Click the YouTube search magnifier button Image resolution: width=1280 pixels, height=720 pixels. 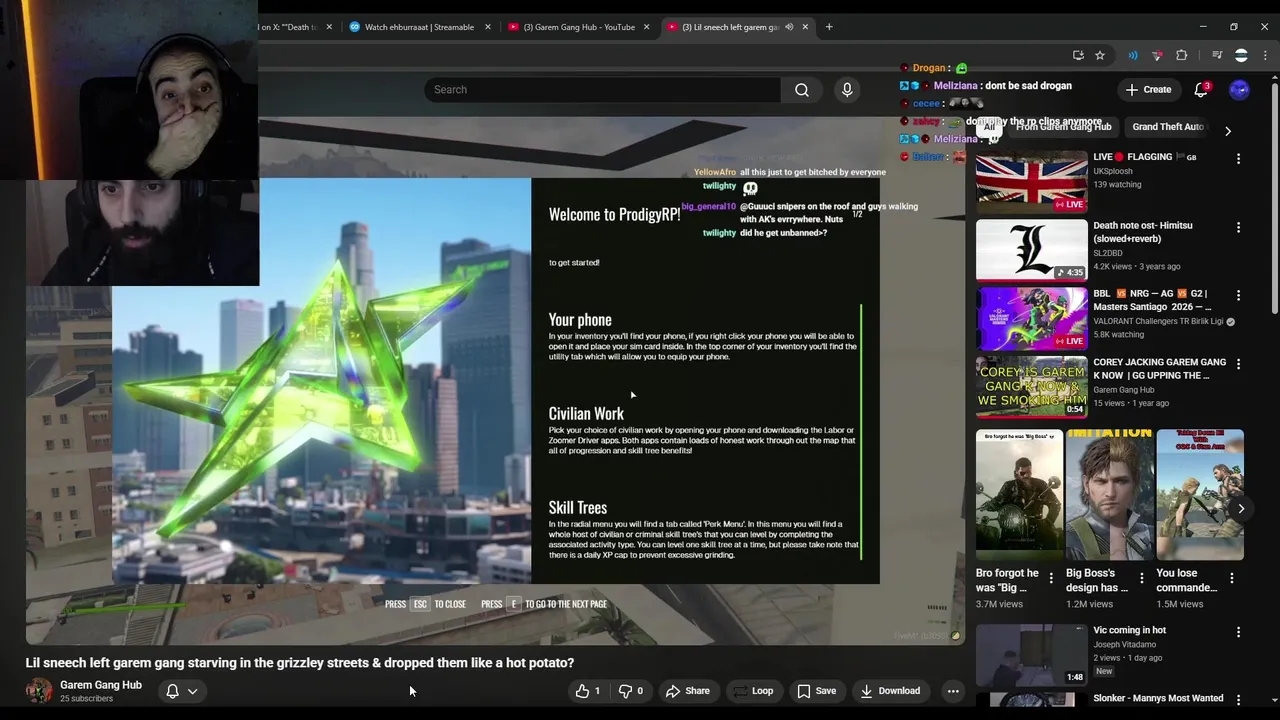pos(802,90)
